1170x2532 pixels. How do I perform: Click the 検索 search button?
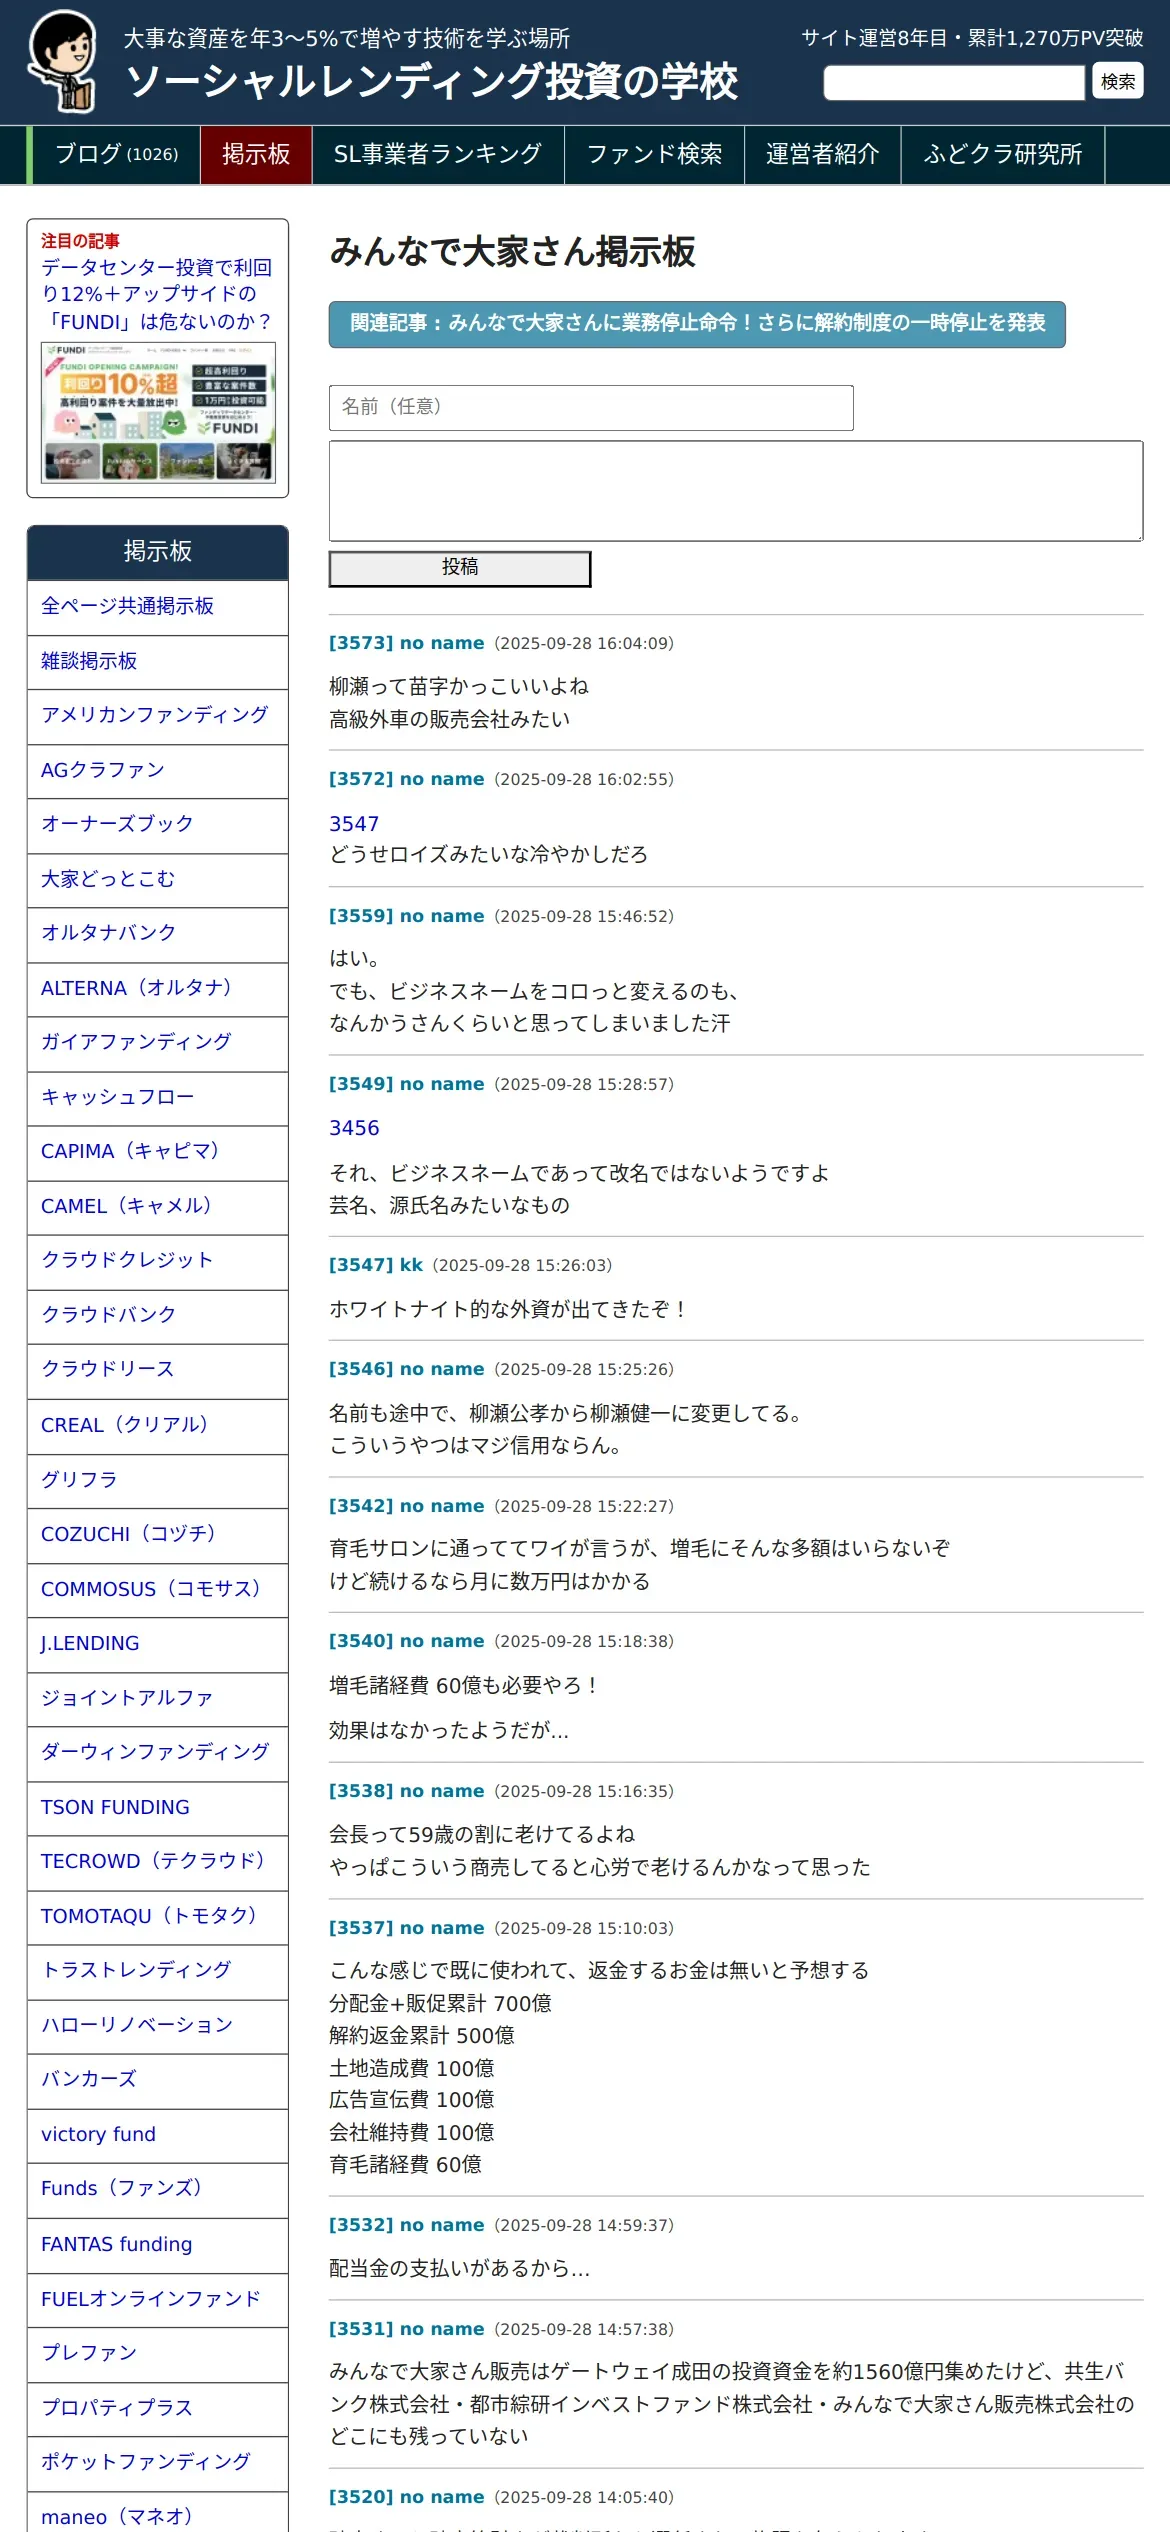coord(1118,82)
